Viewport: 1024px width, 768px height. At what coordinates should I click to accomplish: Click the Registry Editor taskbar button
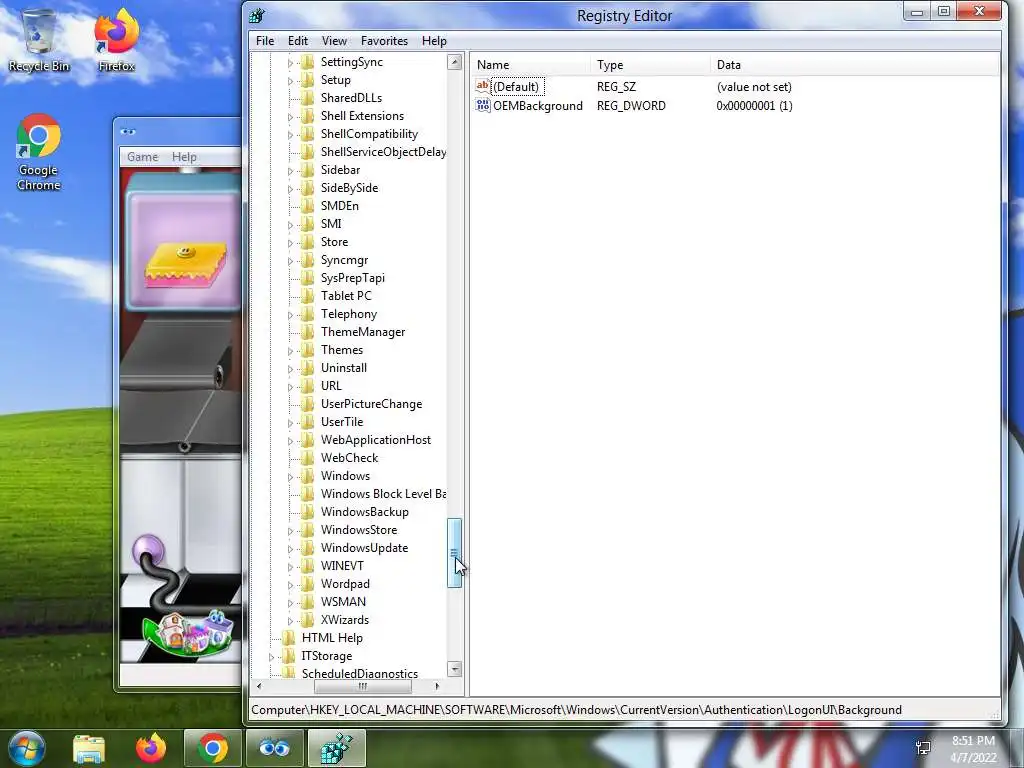tap(336, 748)
